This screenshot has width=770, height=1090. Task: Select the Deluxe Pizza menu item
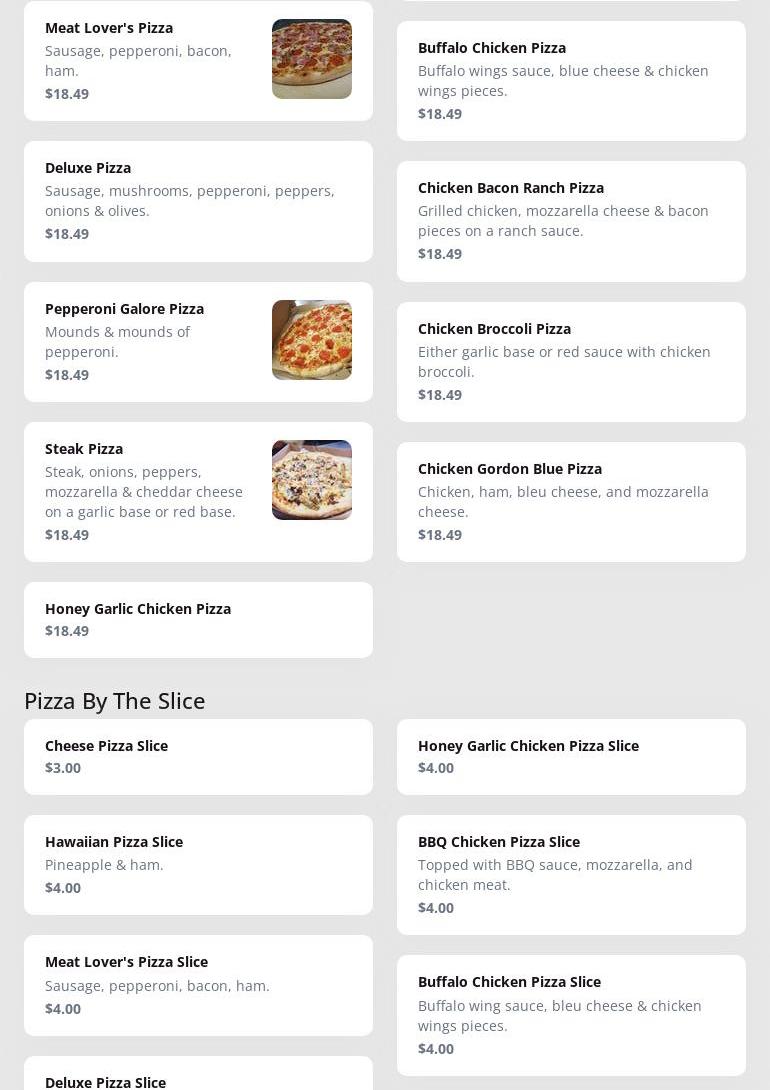pyautogui.click(x=198, y=201)
